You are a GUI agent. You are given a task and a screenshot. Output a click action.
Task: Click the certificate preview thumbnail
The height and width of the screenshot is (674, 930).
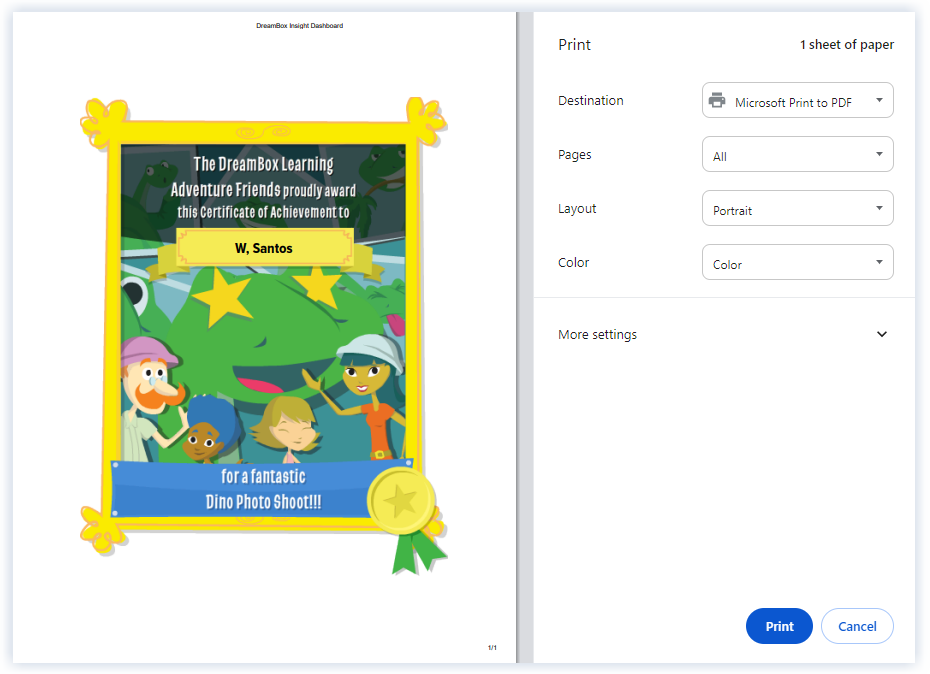tap(264, 335)
